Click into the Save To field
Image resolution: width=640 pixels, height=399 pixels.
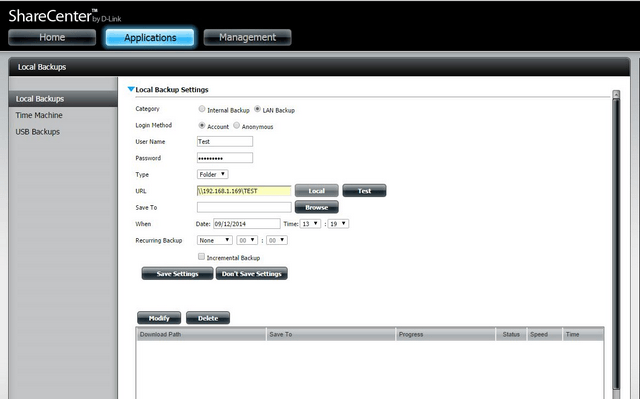(244, 207)
